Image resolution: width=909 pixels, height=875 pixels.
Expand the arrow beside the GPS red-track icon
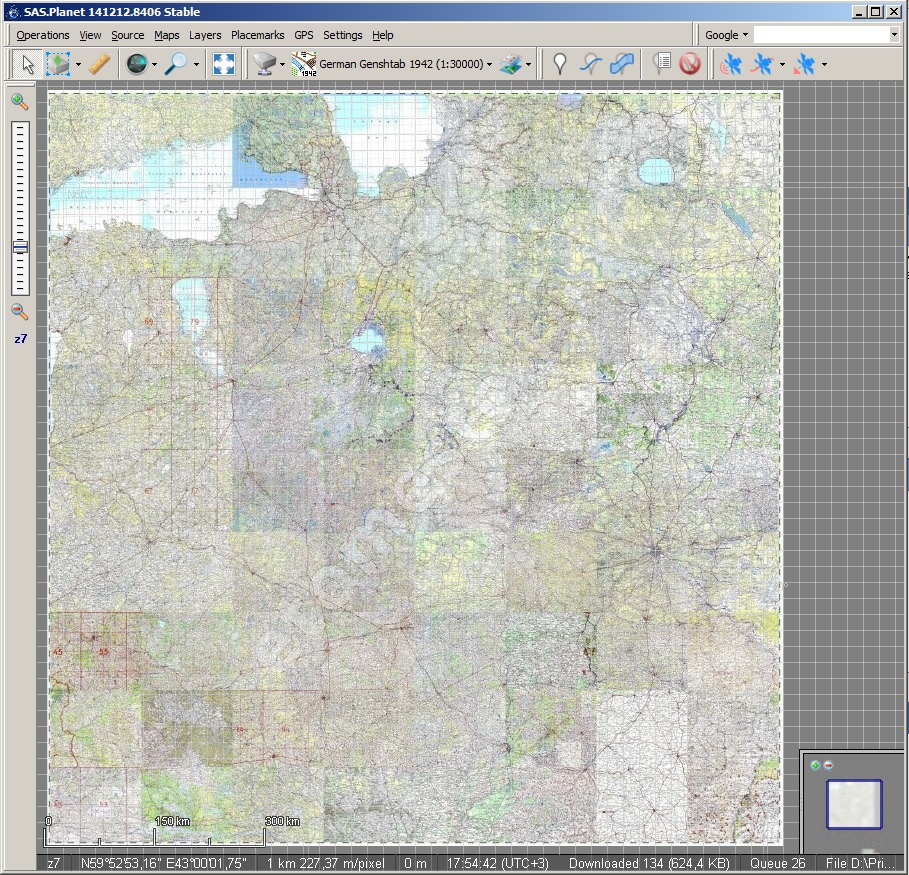point(782,64)
